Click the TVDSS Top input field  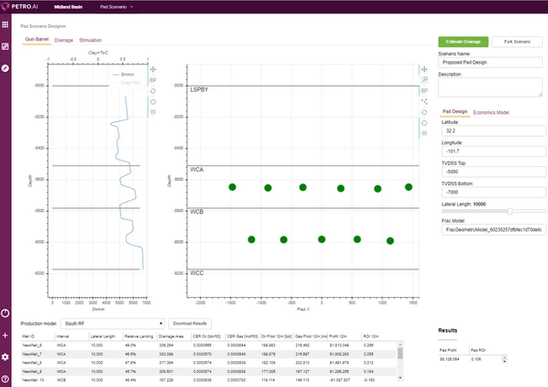click(x=493, y=172)
